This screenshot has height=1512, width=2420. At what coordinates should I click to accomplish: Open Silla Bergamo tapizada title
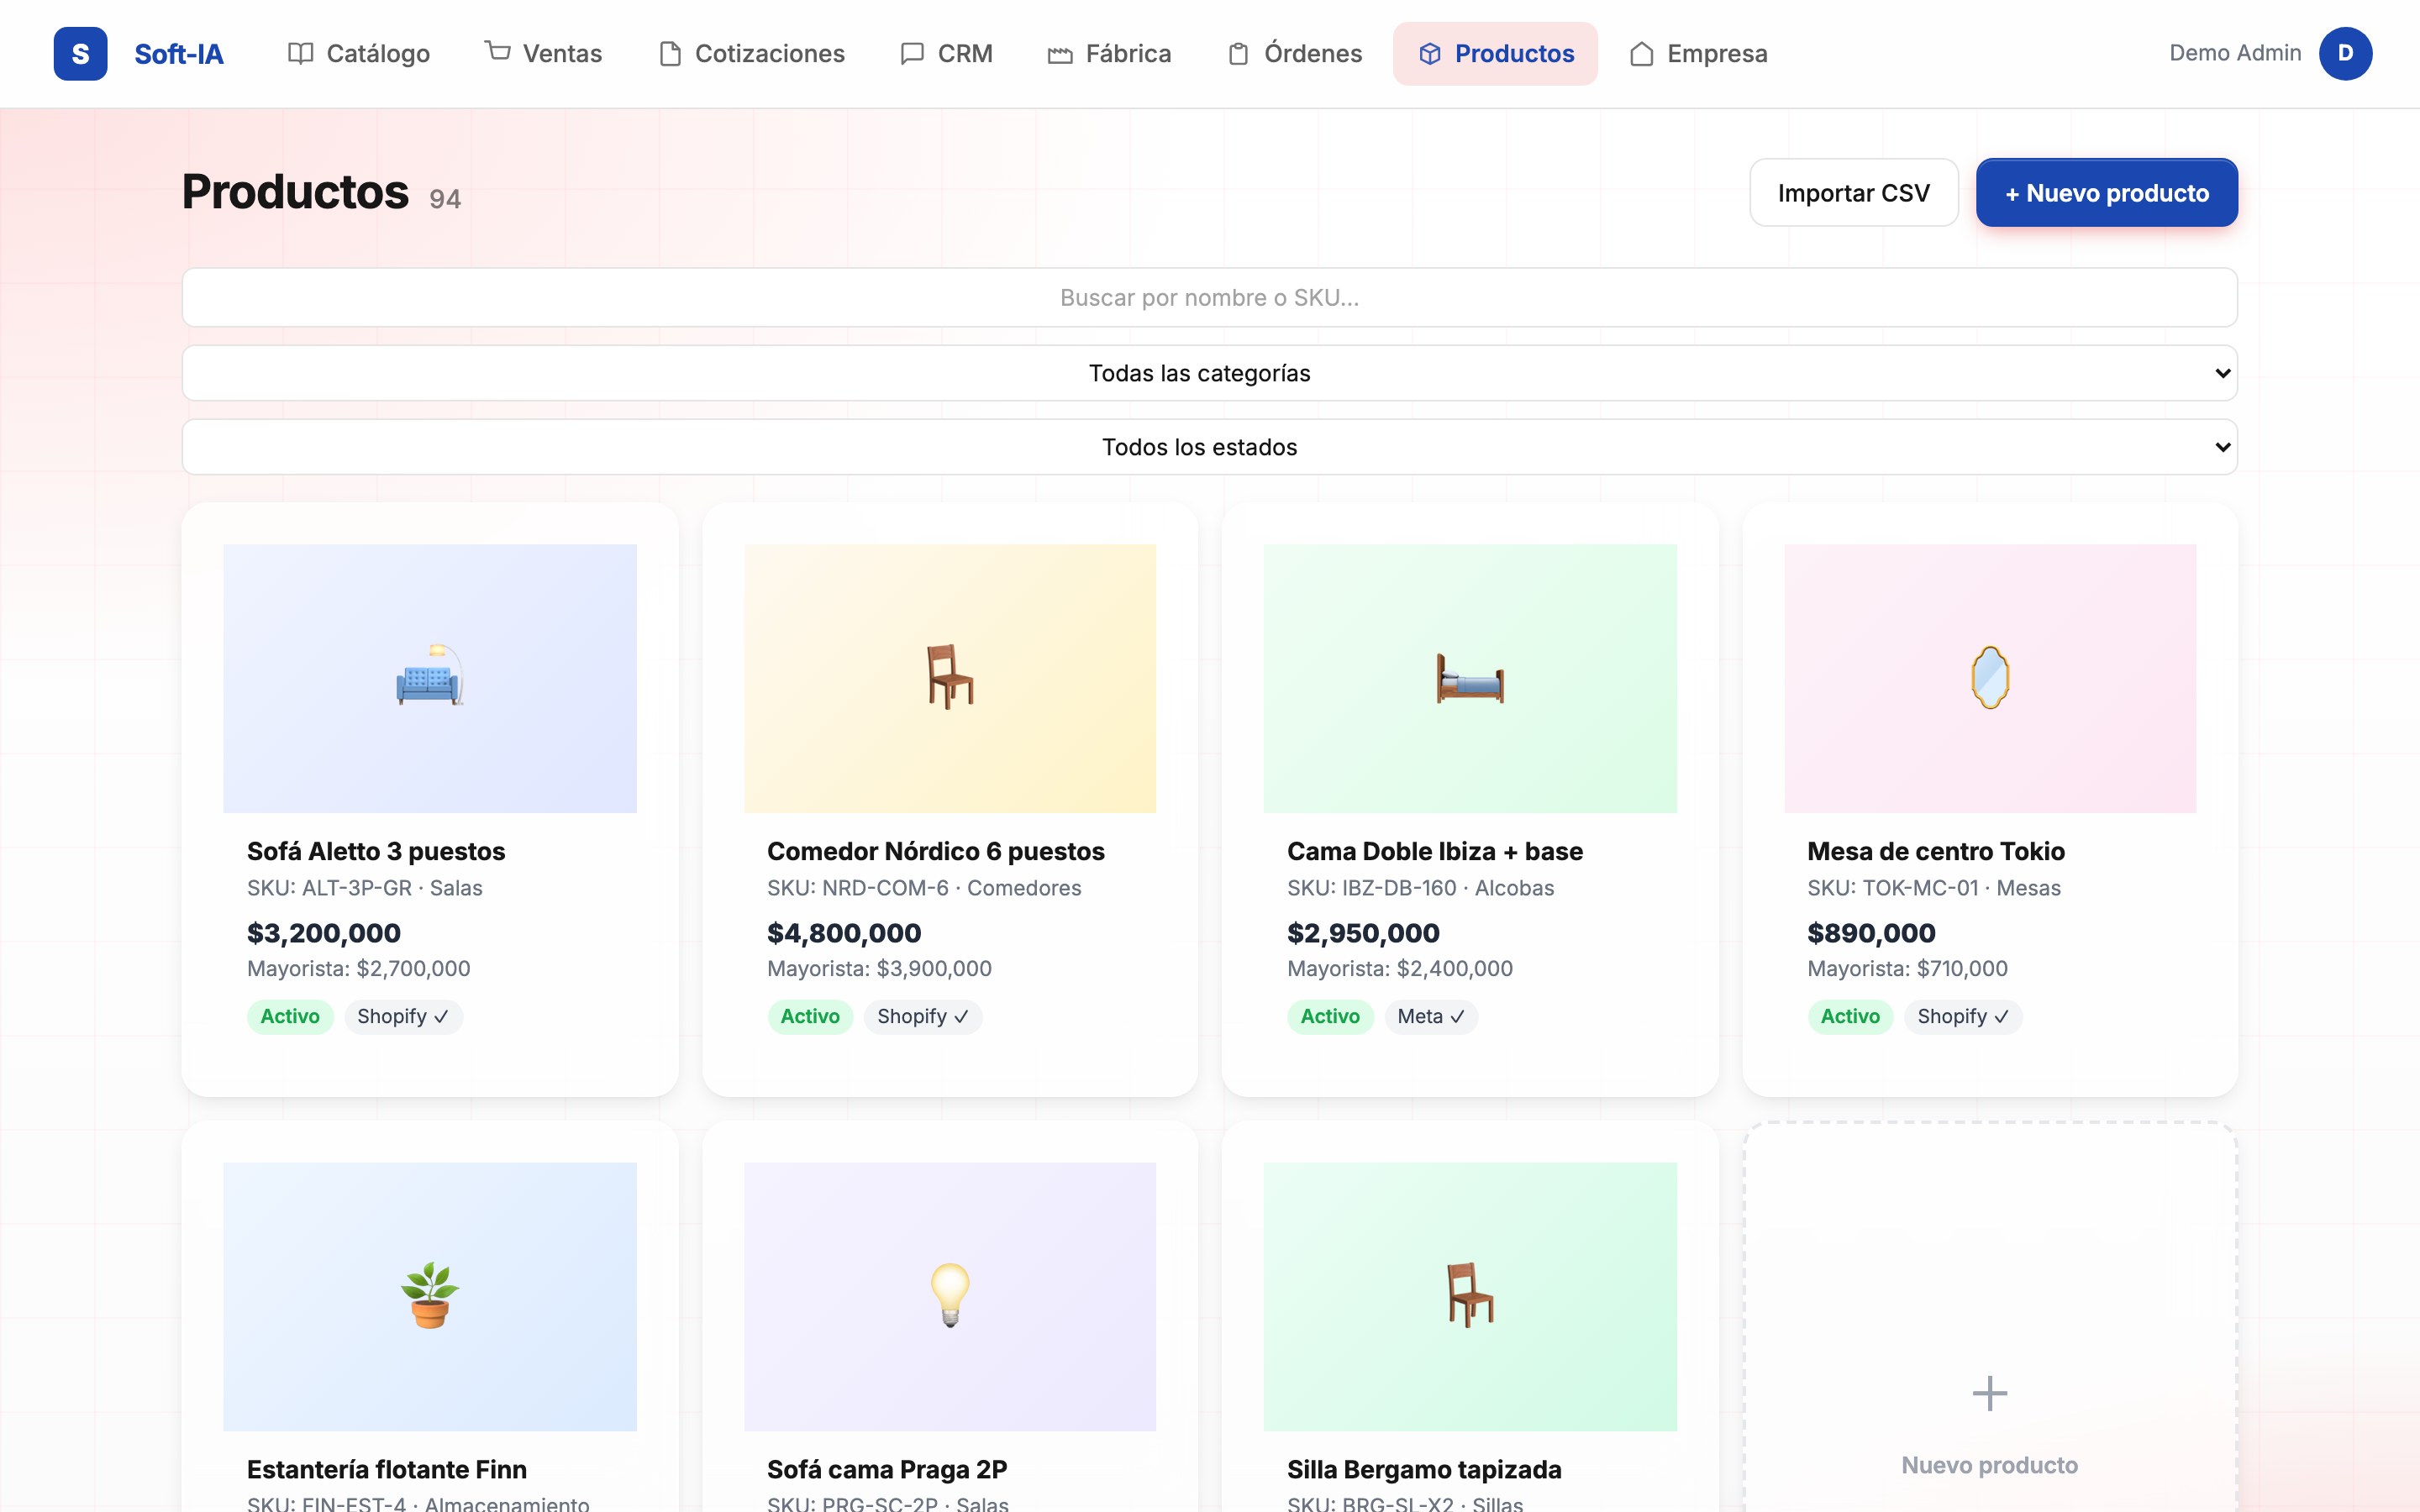click(1424, 1469)
